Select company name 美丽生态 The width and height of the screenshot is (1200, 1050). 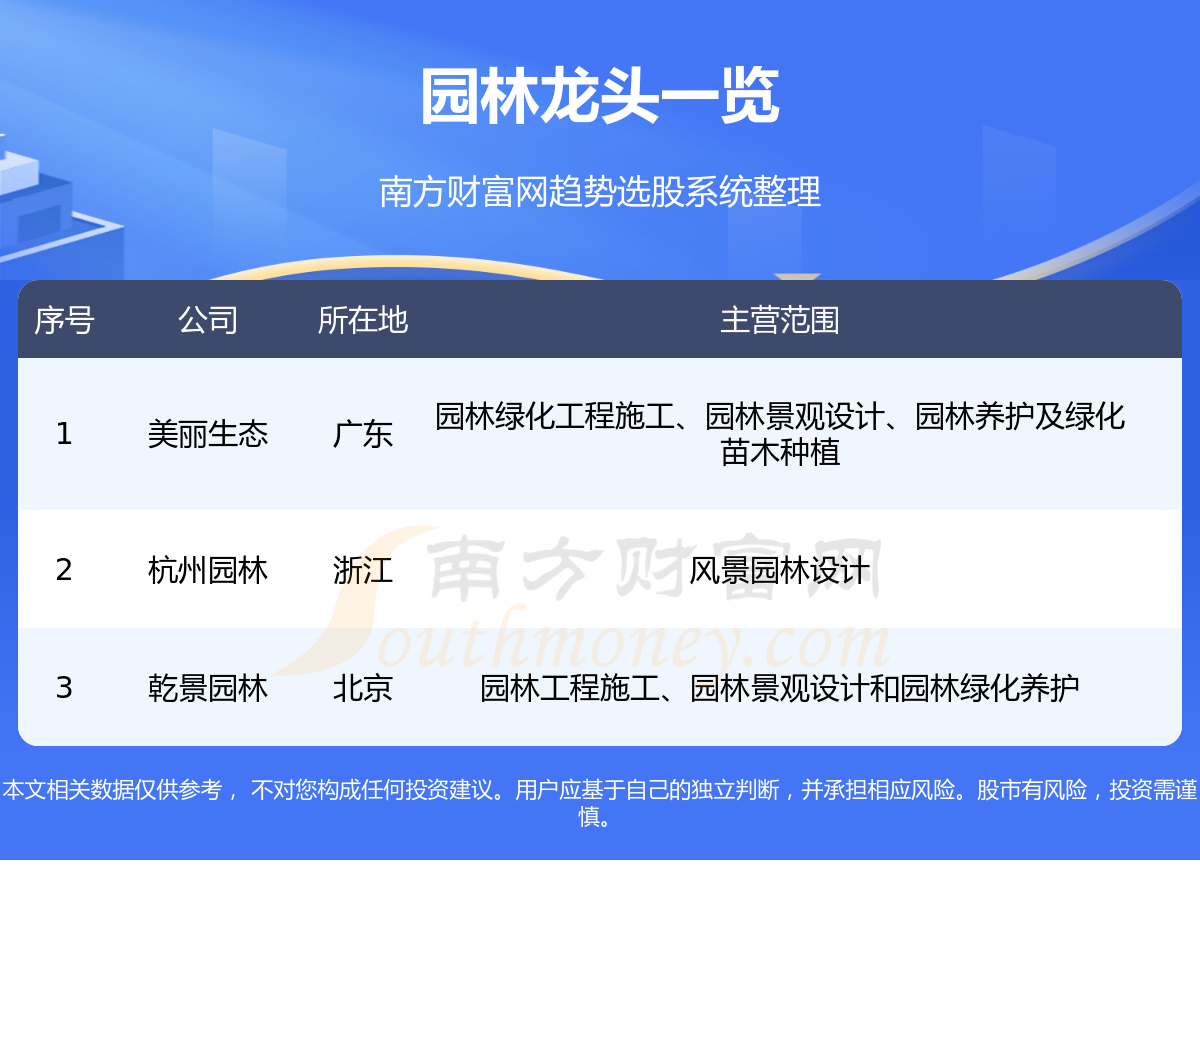pos(208,434)
